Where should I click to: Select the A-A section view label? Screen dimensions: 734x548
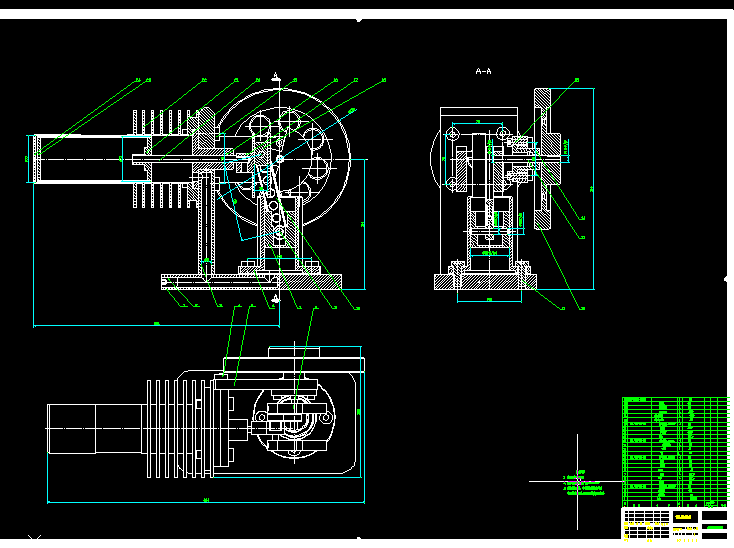pos(484,71)
